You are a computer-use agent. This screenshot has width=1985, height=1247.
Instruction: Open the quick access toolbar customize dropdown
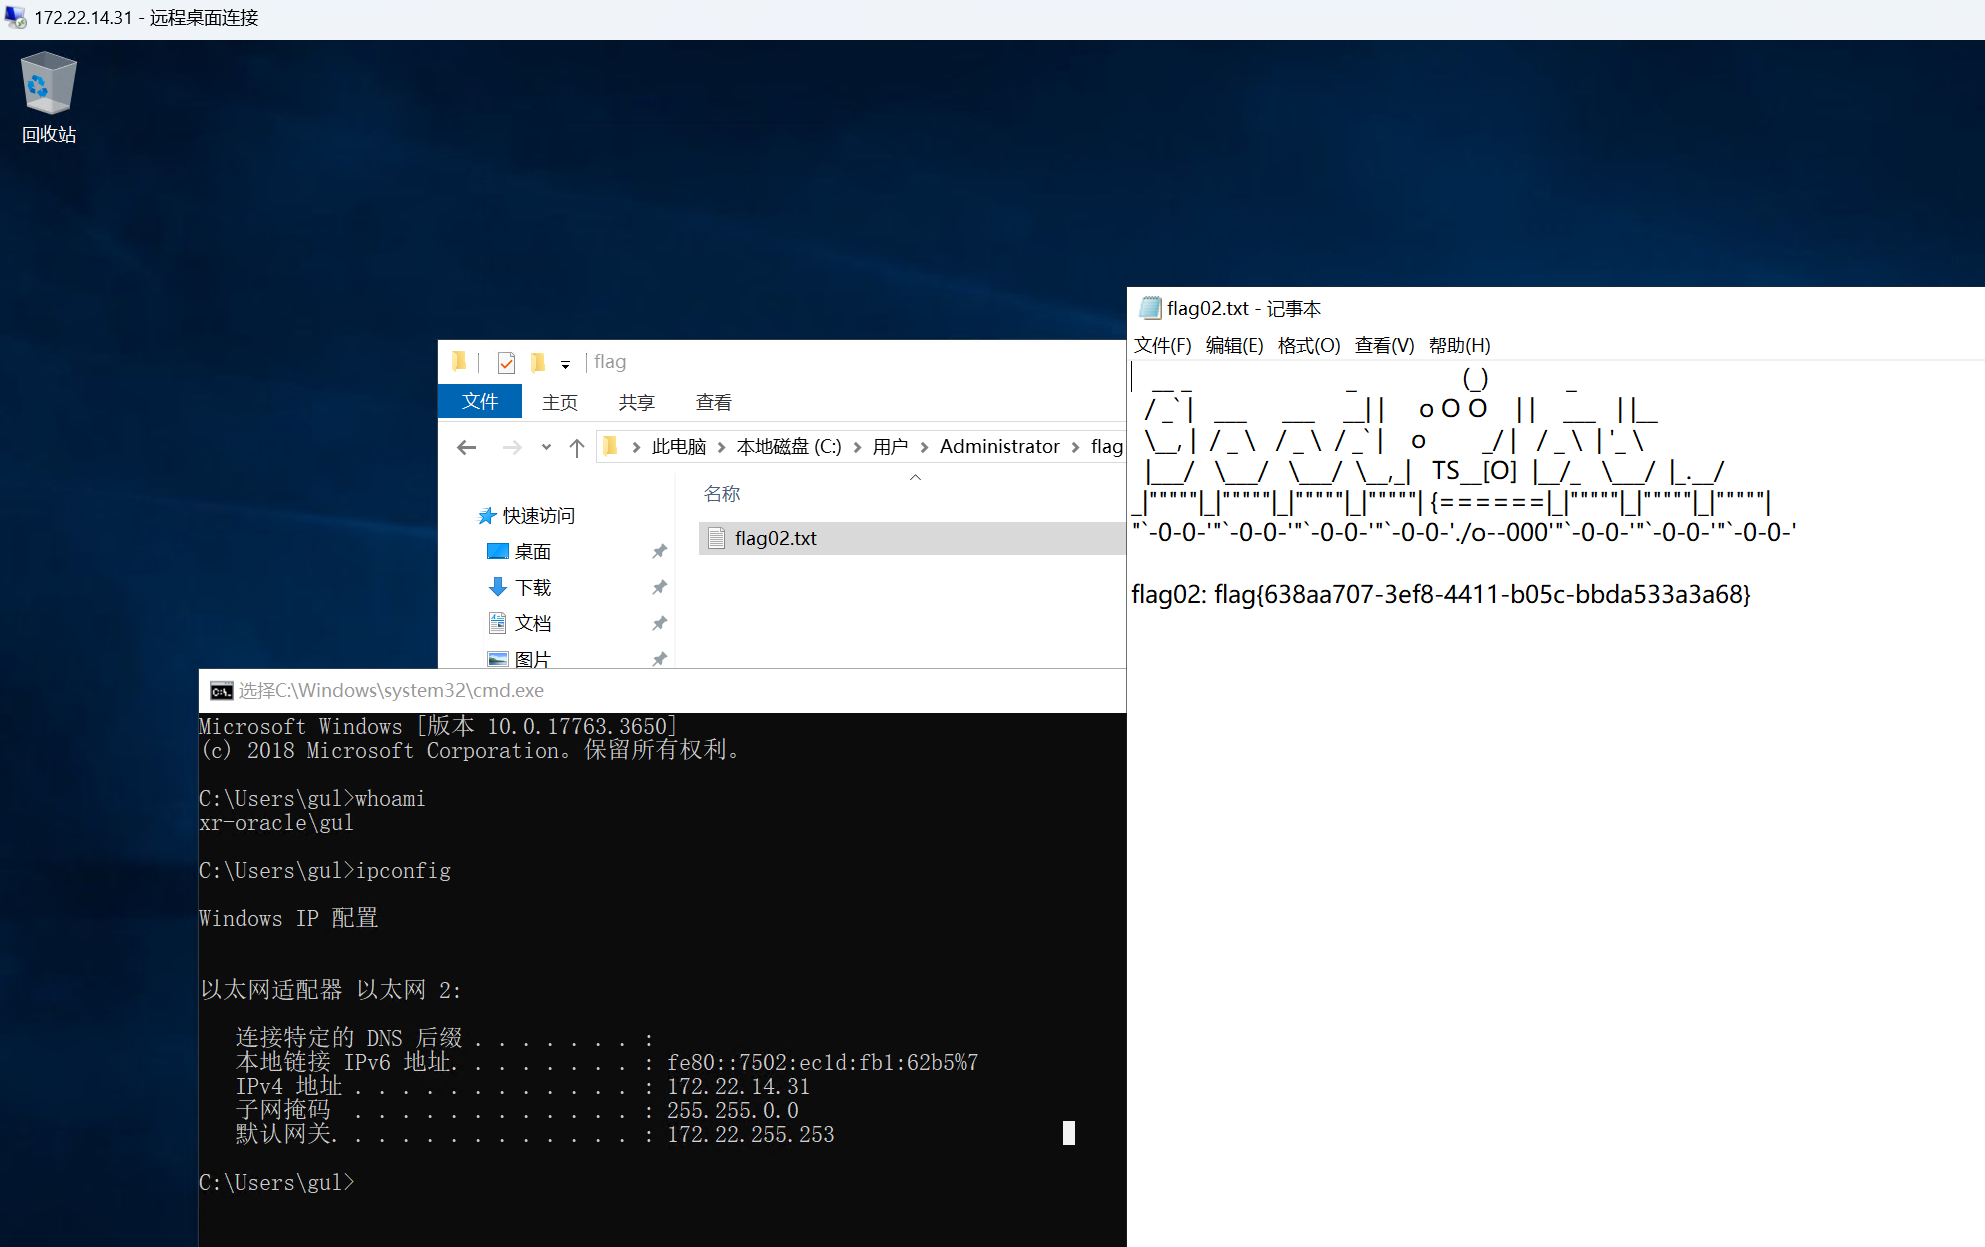click(565, 364)
